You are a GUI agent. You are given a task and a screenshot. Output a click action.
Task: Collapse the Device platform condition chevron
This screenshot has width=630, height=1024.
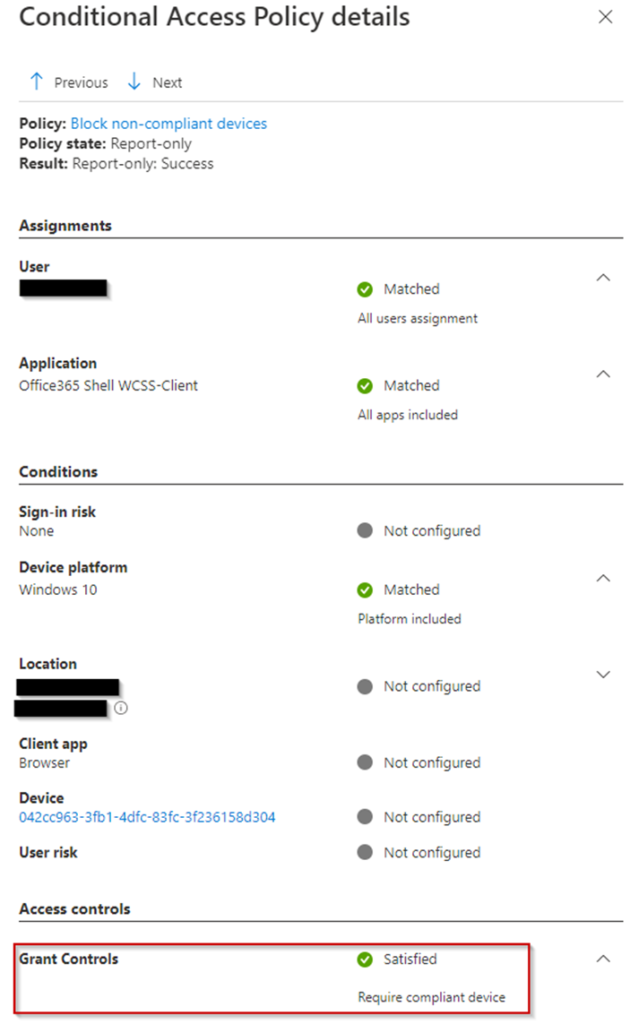[x=603, y=578]
